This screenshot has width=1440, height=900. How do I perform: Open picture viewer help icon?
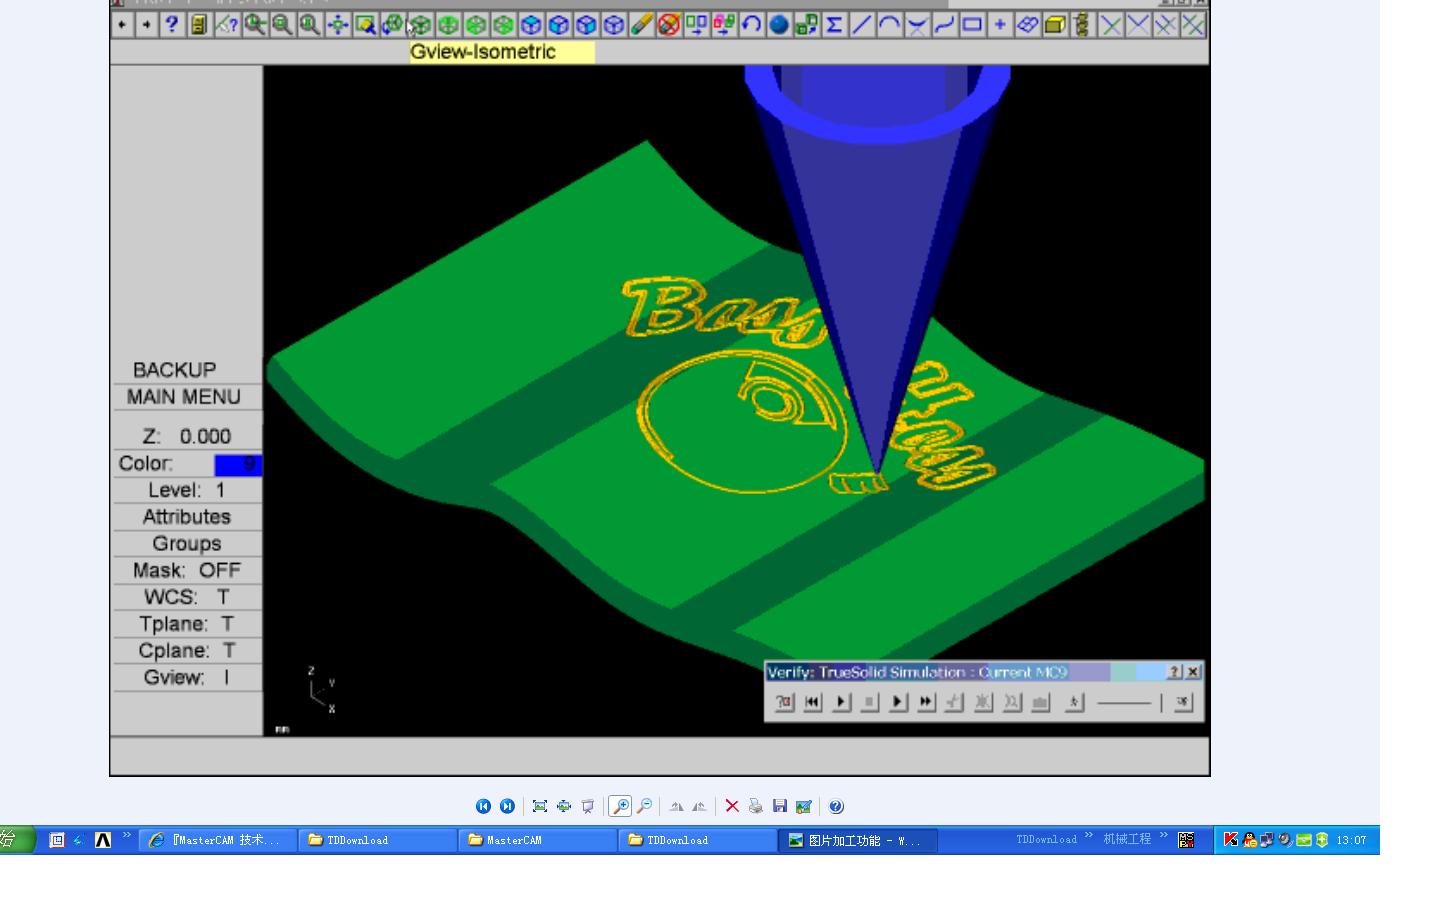pyautogui.click(x=836, y=806)
